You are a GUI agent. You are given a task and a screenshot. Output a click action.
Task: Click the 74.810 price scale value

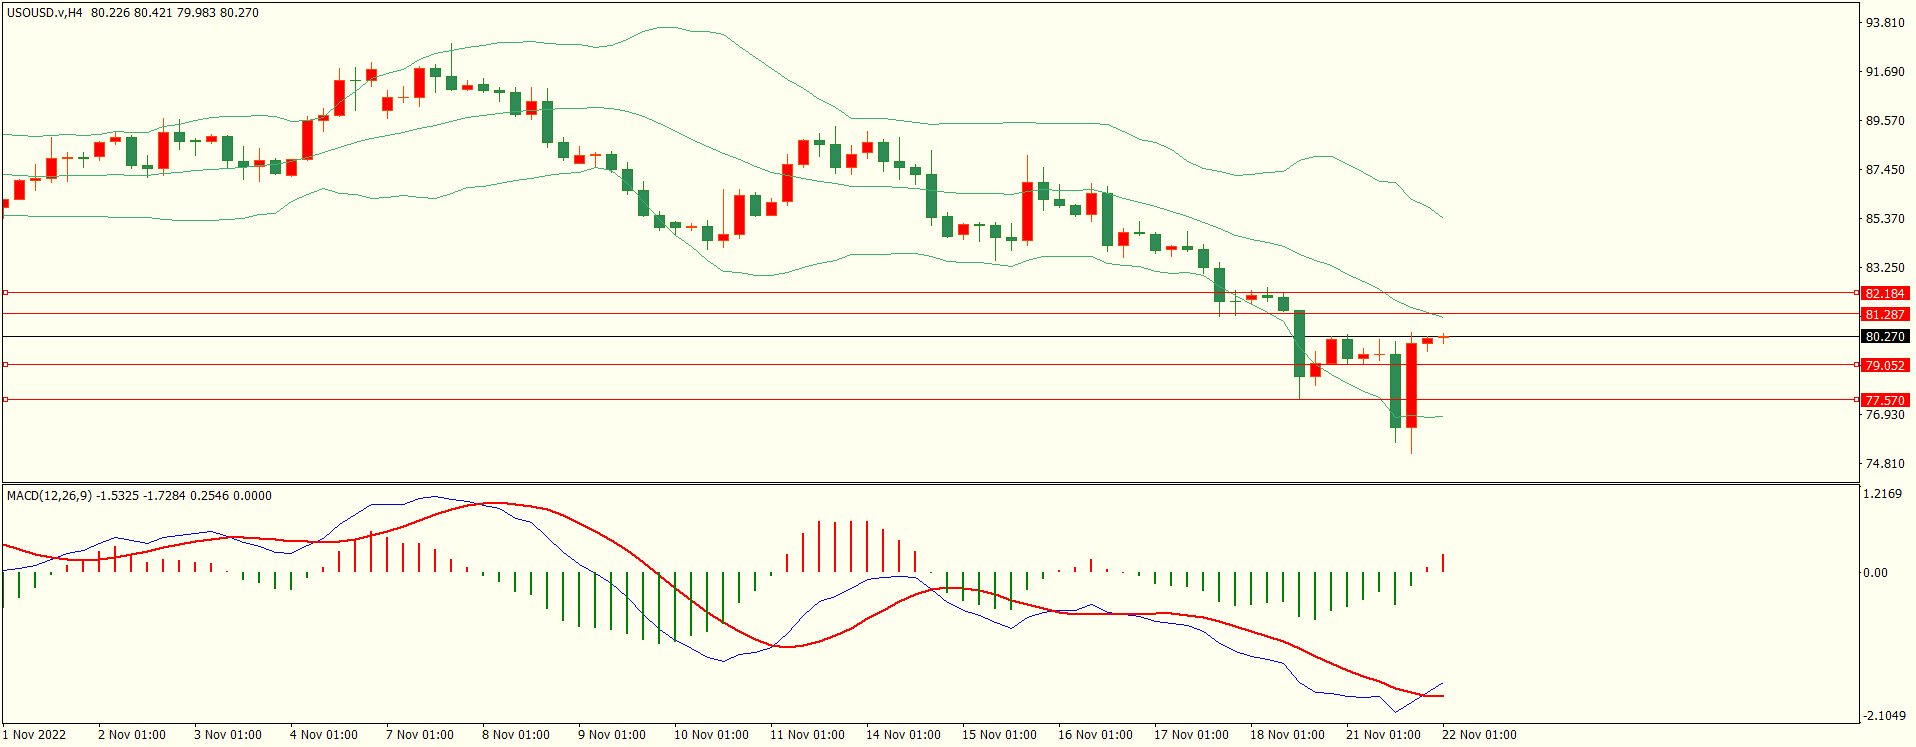click(1884, 464)
